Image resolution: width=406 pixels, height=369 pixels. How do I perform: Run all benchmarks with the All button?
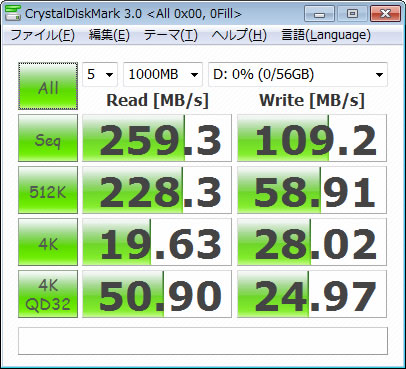(48, 86)
